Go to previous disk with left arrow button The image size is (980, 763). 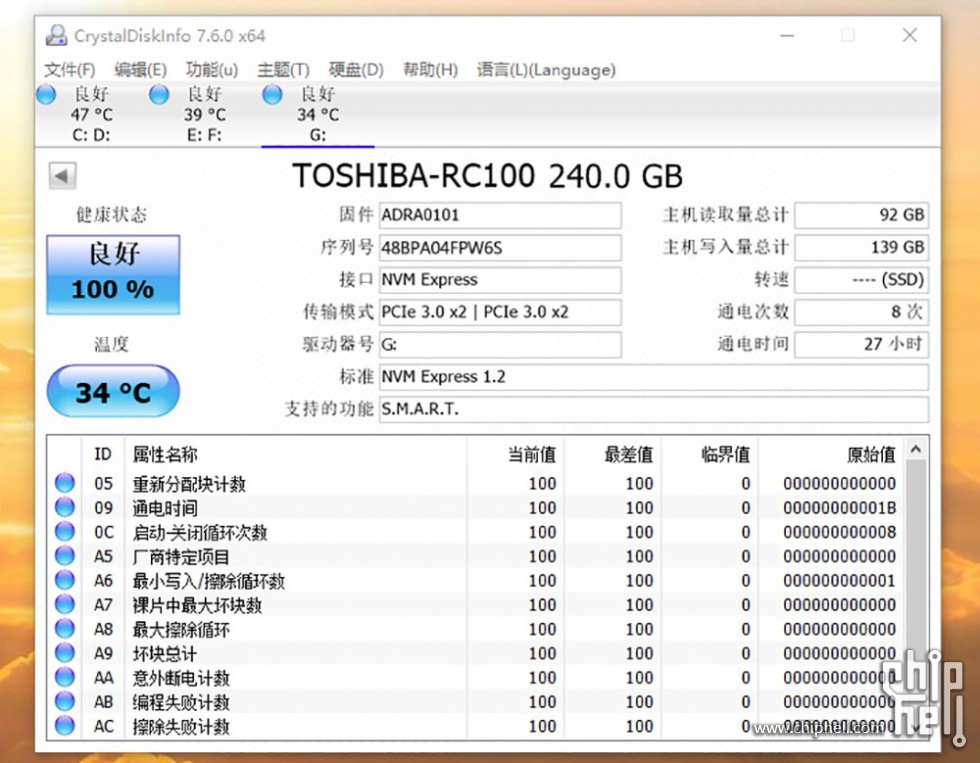[x=62, y=176]
